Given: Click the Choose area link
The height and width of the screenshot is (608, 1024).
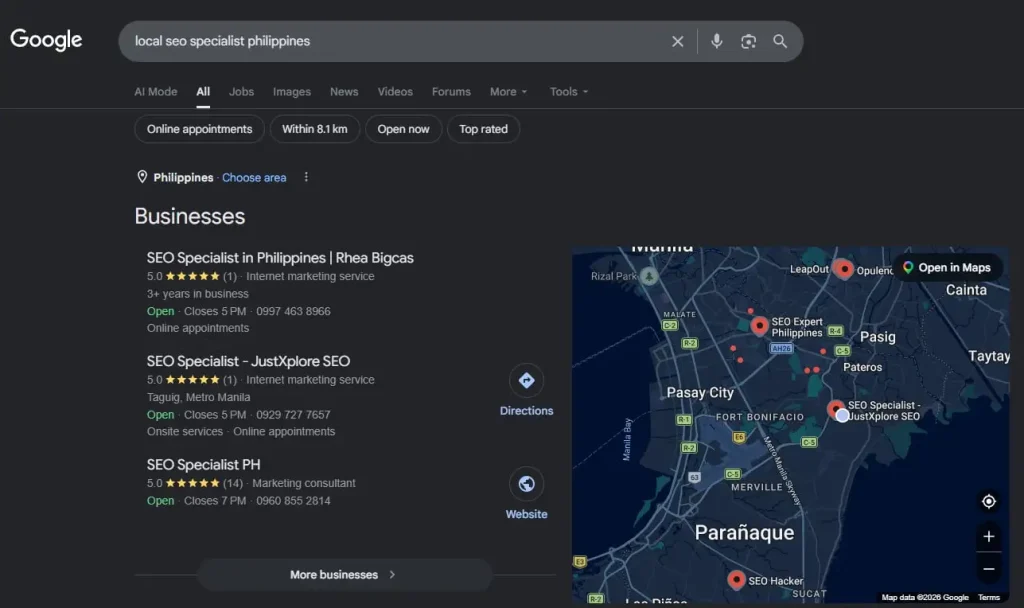Looking at the screenshot, I should click(x=254, y=178).
